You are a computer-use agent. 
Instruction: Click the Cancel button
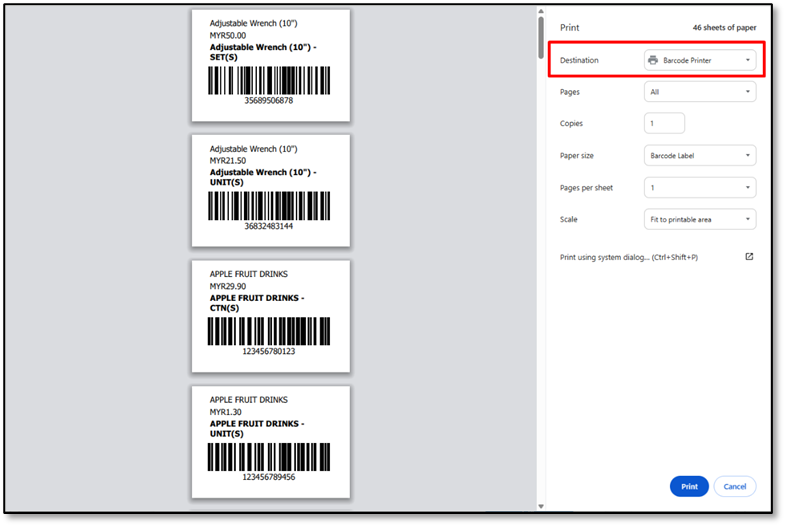[x=735, y=486]
